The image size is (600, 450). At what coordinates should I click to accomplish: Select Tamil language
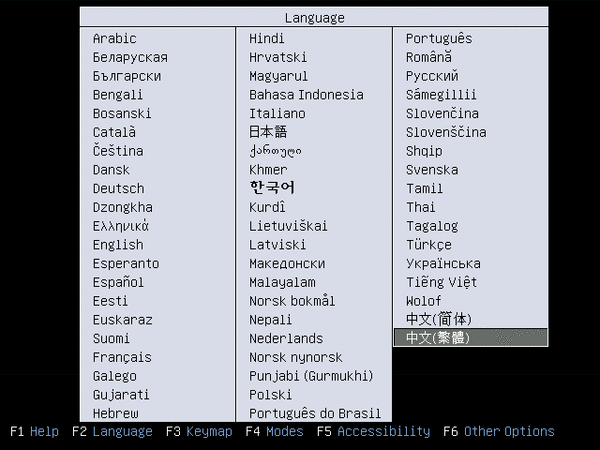424,188
